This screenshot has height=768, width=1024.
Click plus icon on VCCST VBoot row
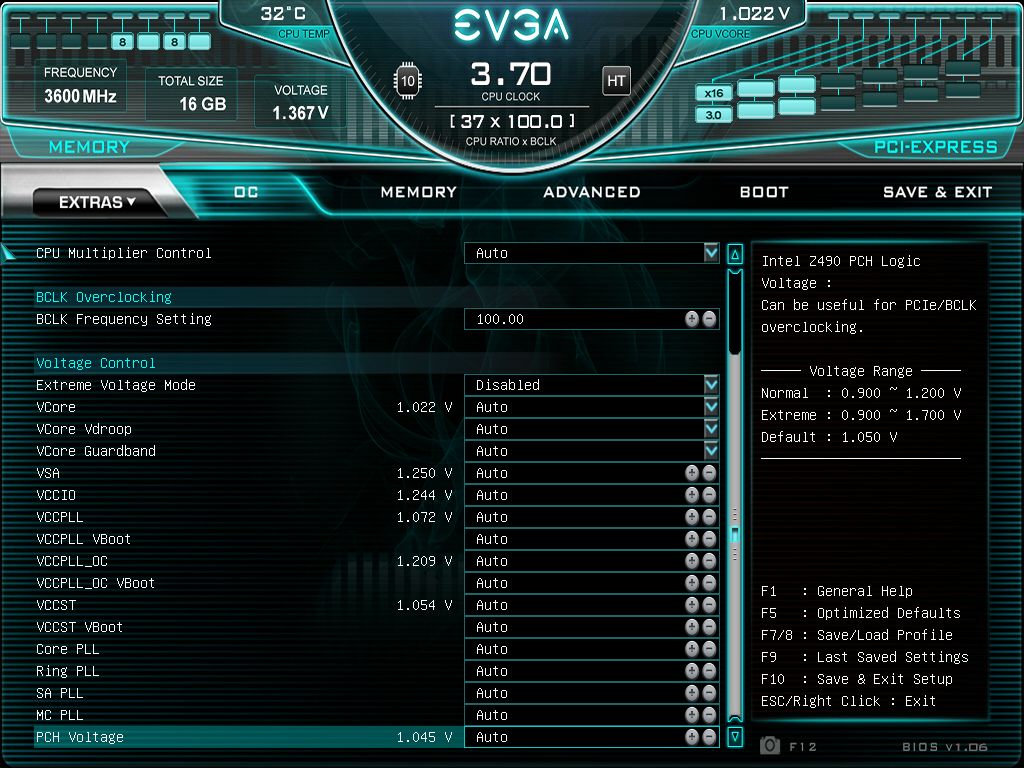point(692,627)
